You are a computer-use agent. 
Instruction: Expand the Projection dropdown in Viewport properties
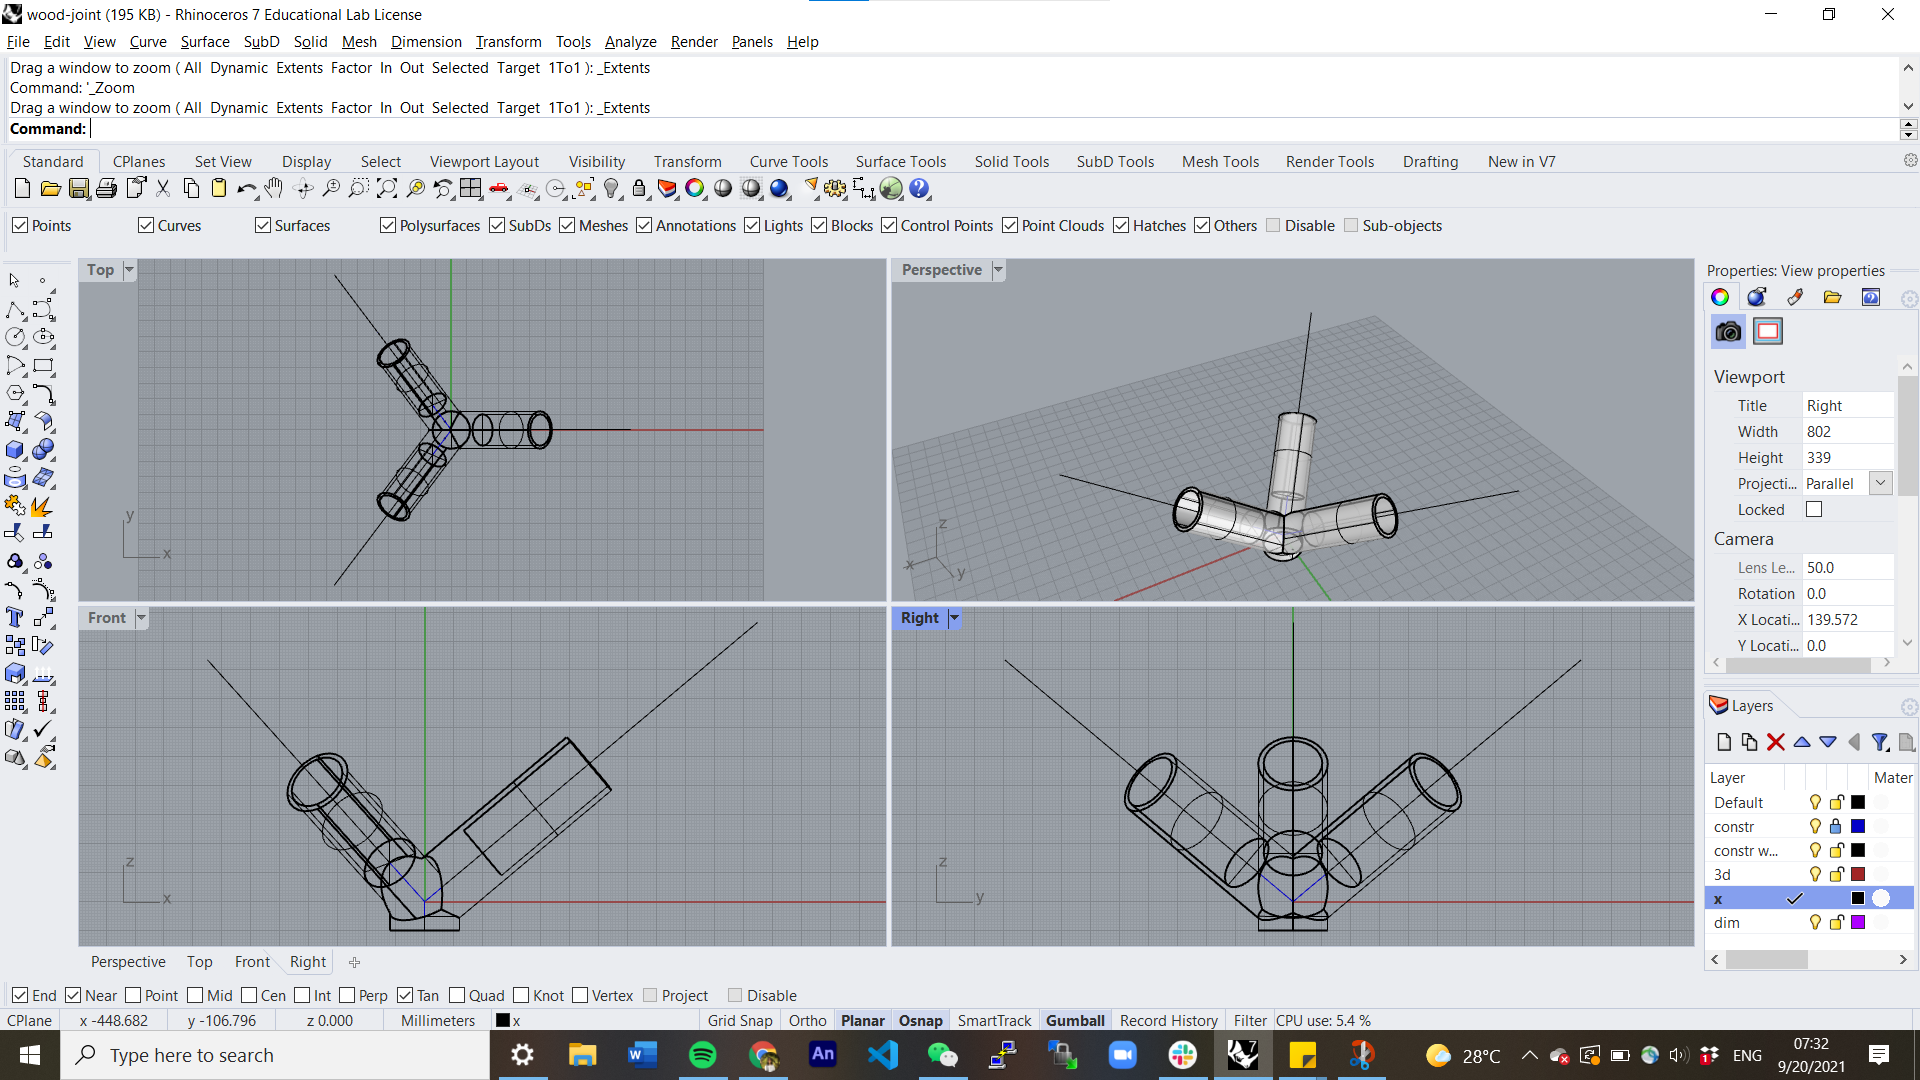(x=1880, y=484)
